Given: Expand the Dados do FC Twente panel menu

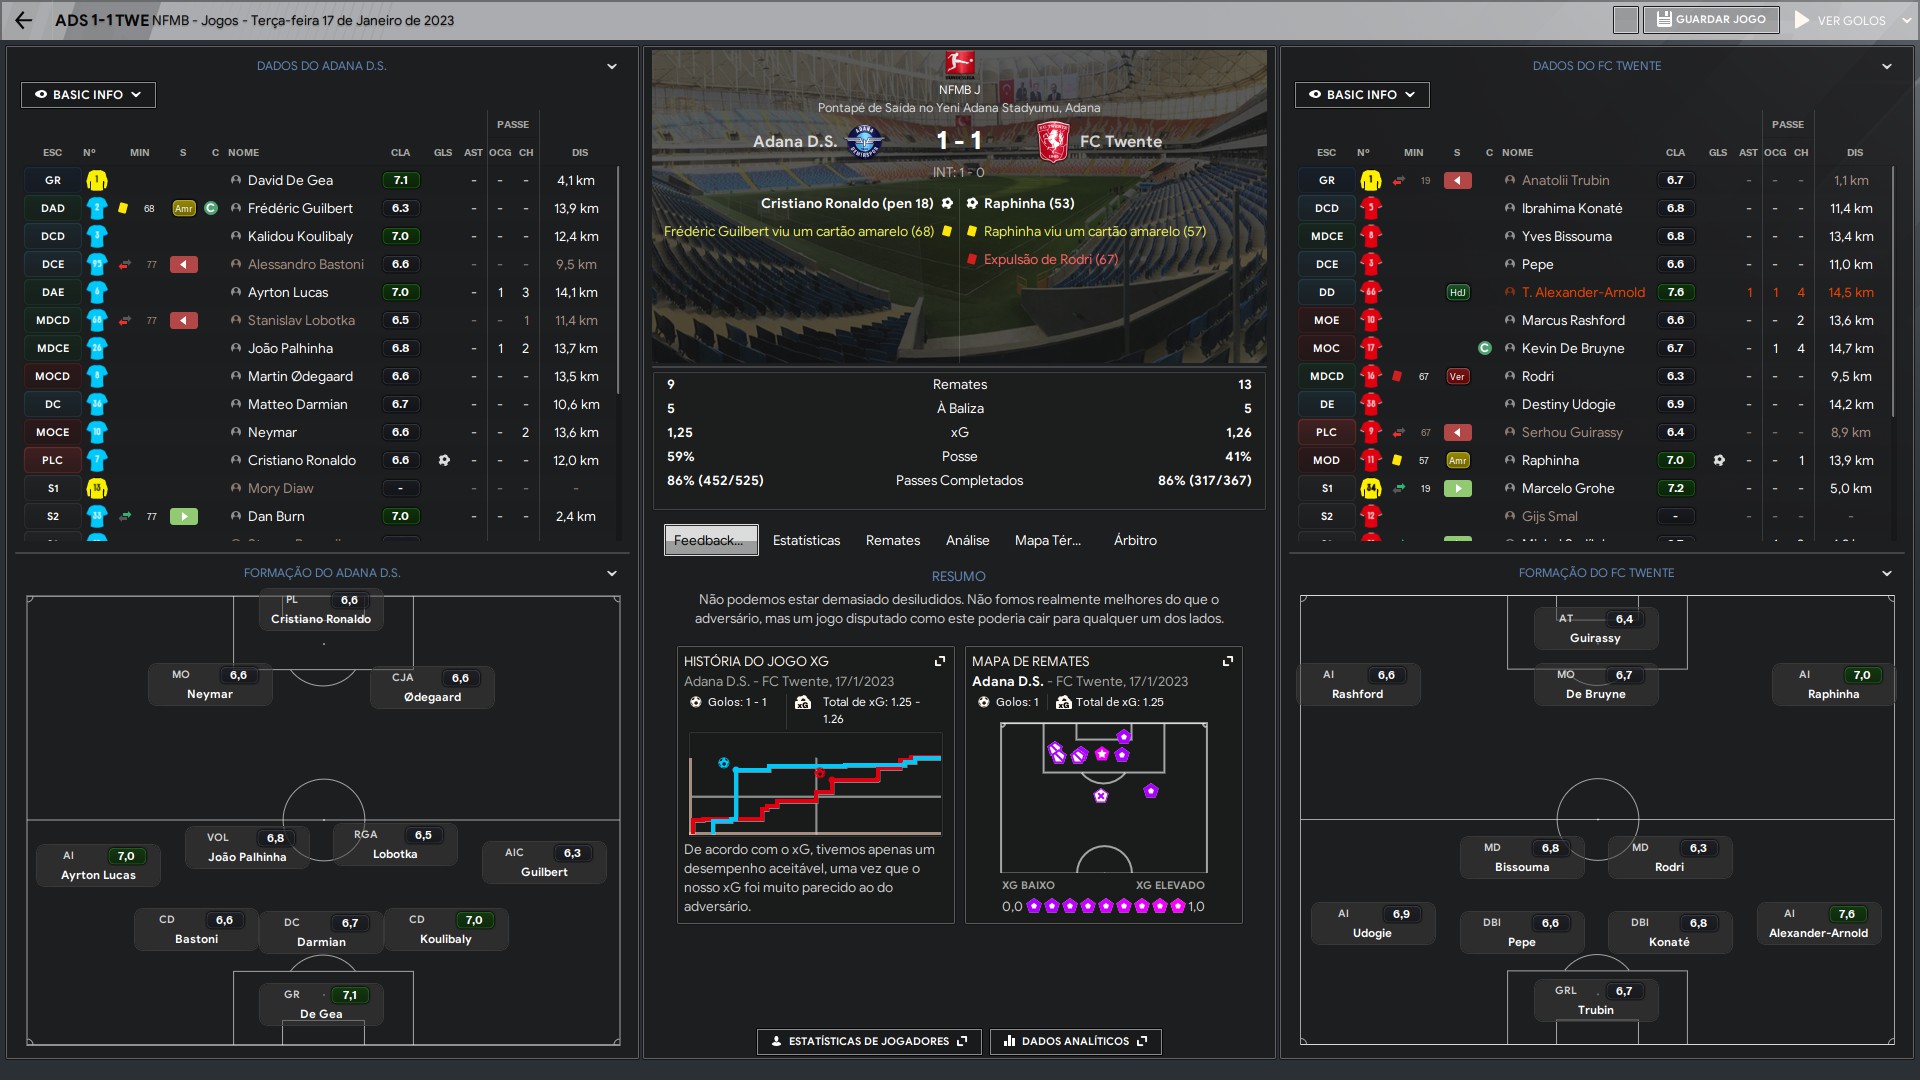Looking at the screenshot, I should pos(1887,66).
